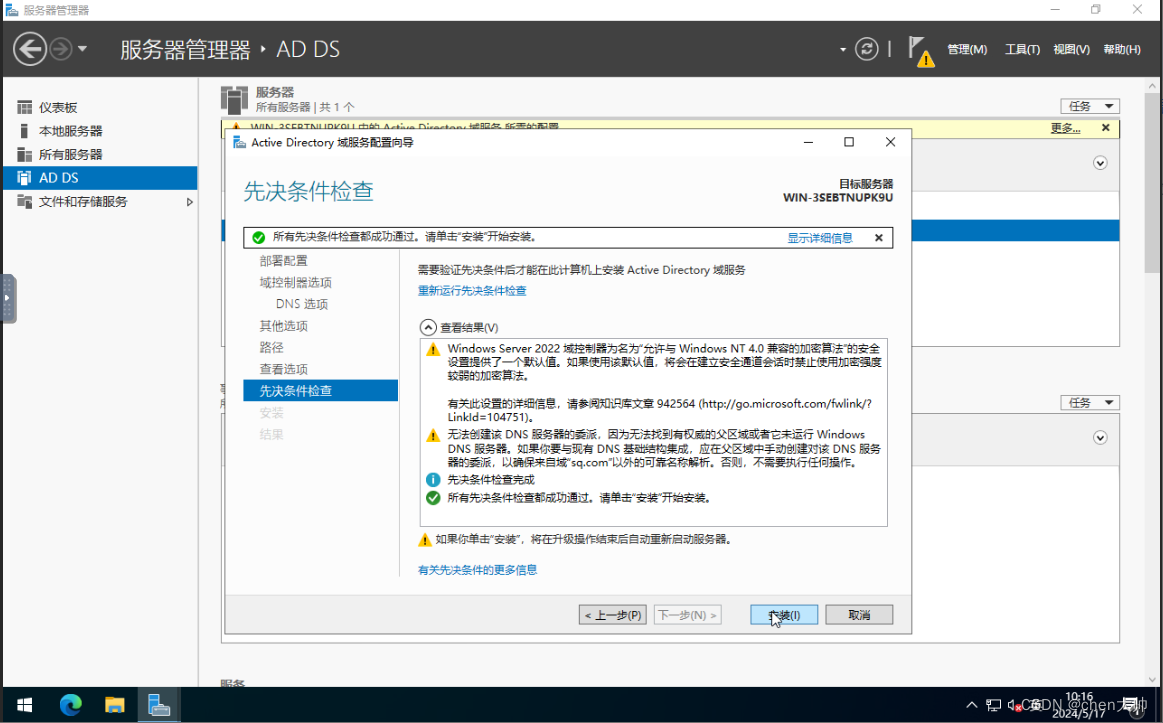1163x723 pixels.
Task: Dismiss the yellow AD DS configuration notification bar
Action: 1105,128
